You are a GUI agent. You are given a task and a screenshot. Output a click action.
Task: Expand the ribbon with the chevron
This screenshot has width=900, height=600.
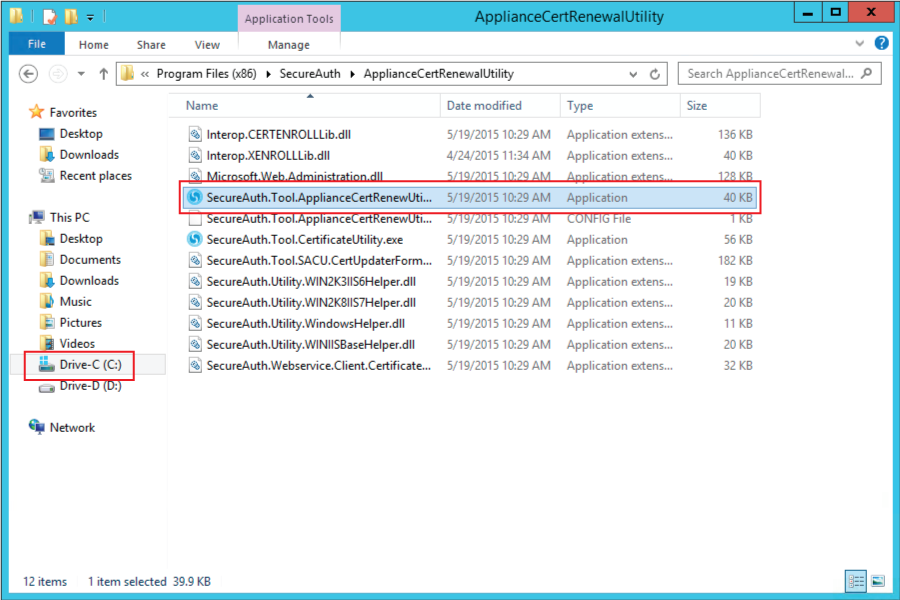[x=860, y=44]
